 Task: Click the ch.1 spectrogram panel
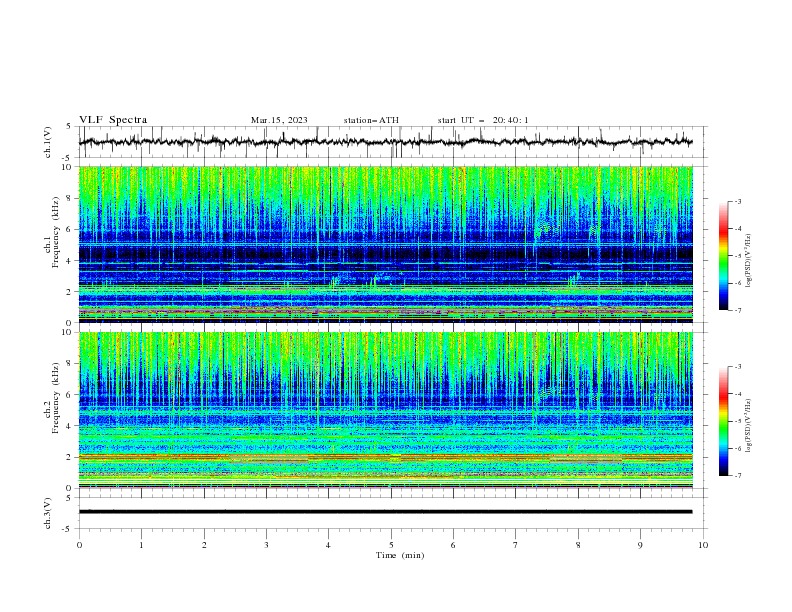[386, 244]
